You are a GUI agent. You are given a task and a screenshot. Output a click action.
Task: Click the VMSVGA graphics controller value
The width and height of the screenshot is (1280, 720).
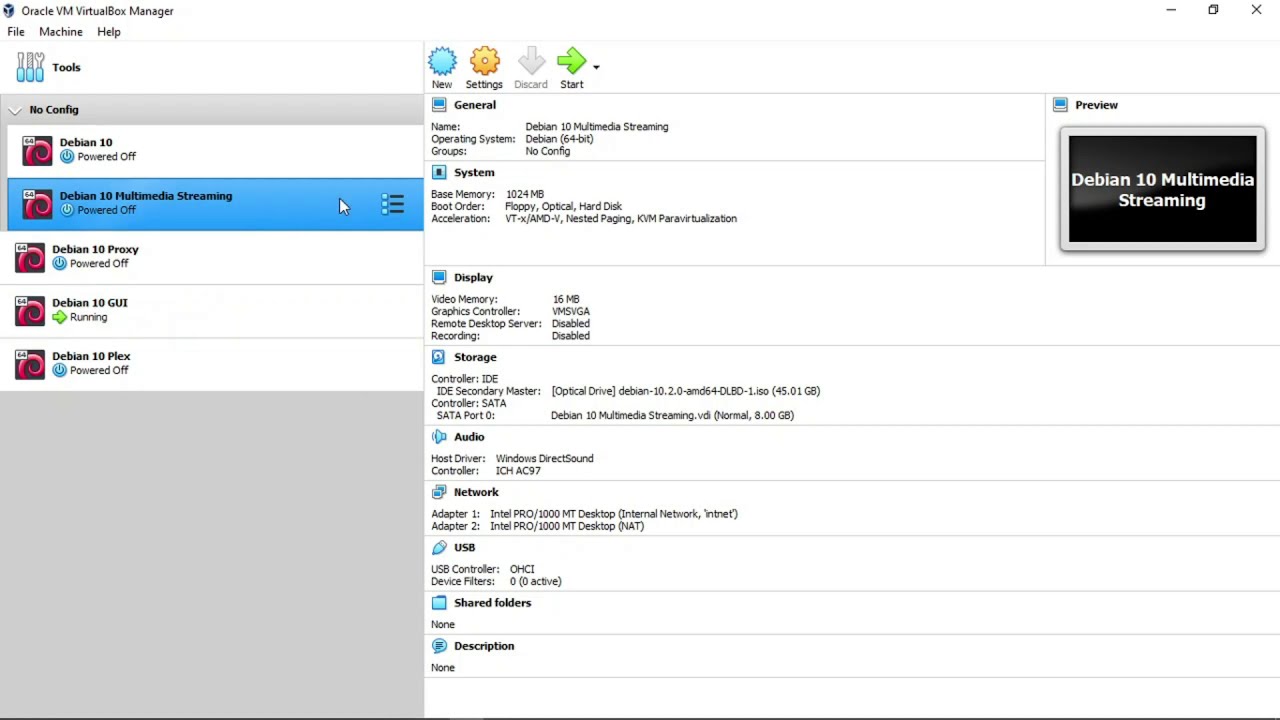[x=571, y=312]
